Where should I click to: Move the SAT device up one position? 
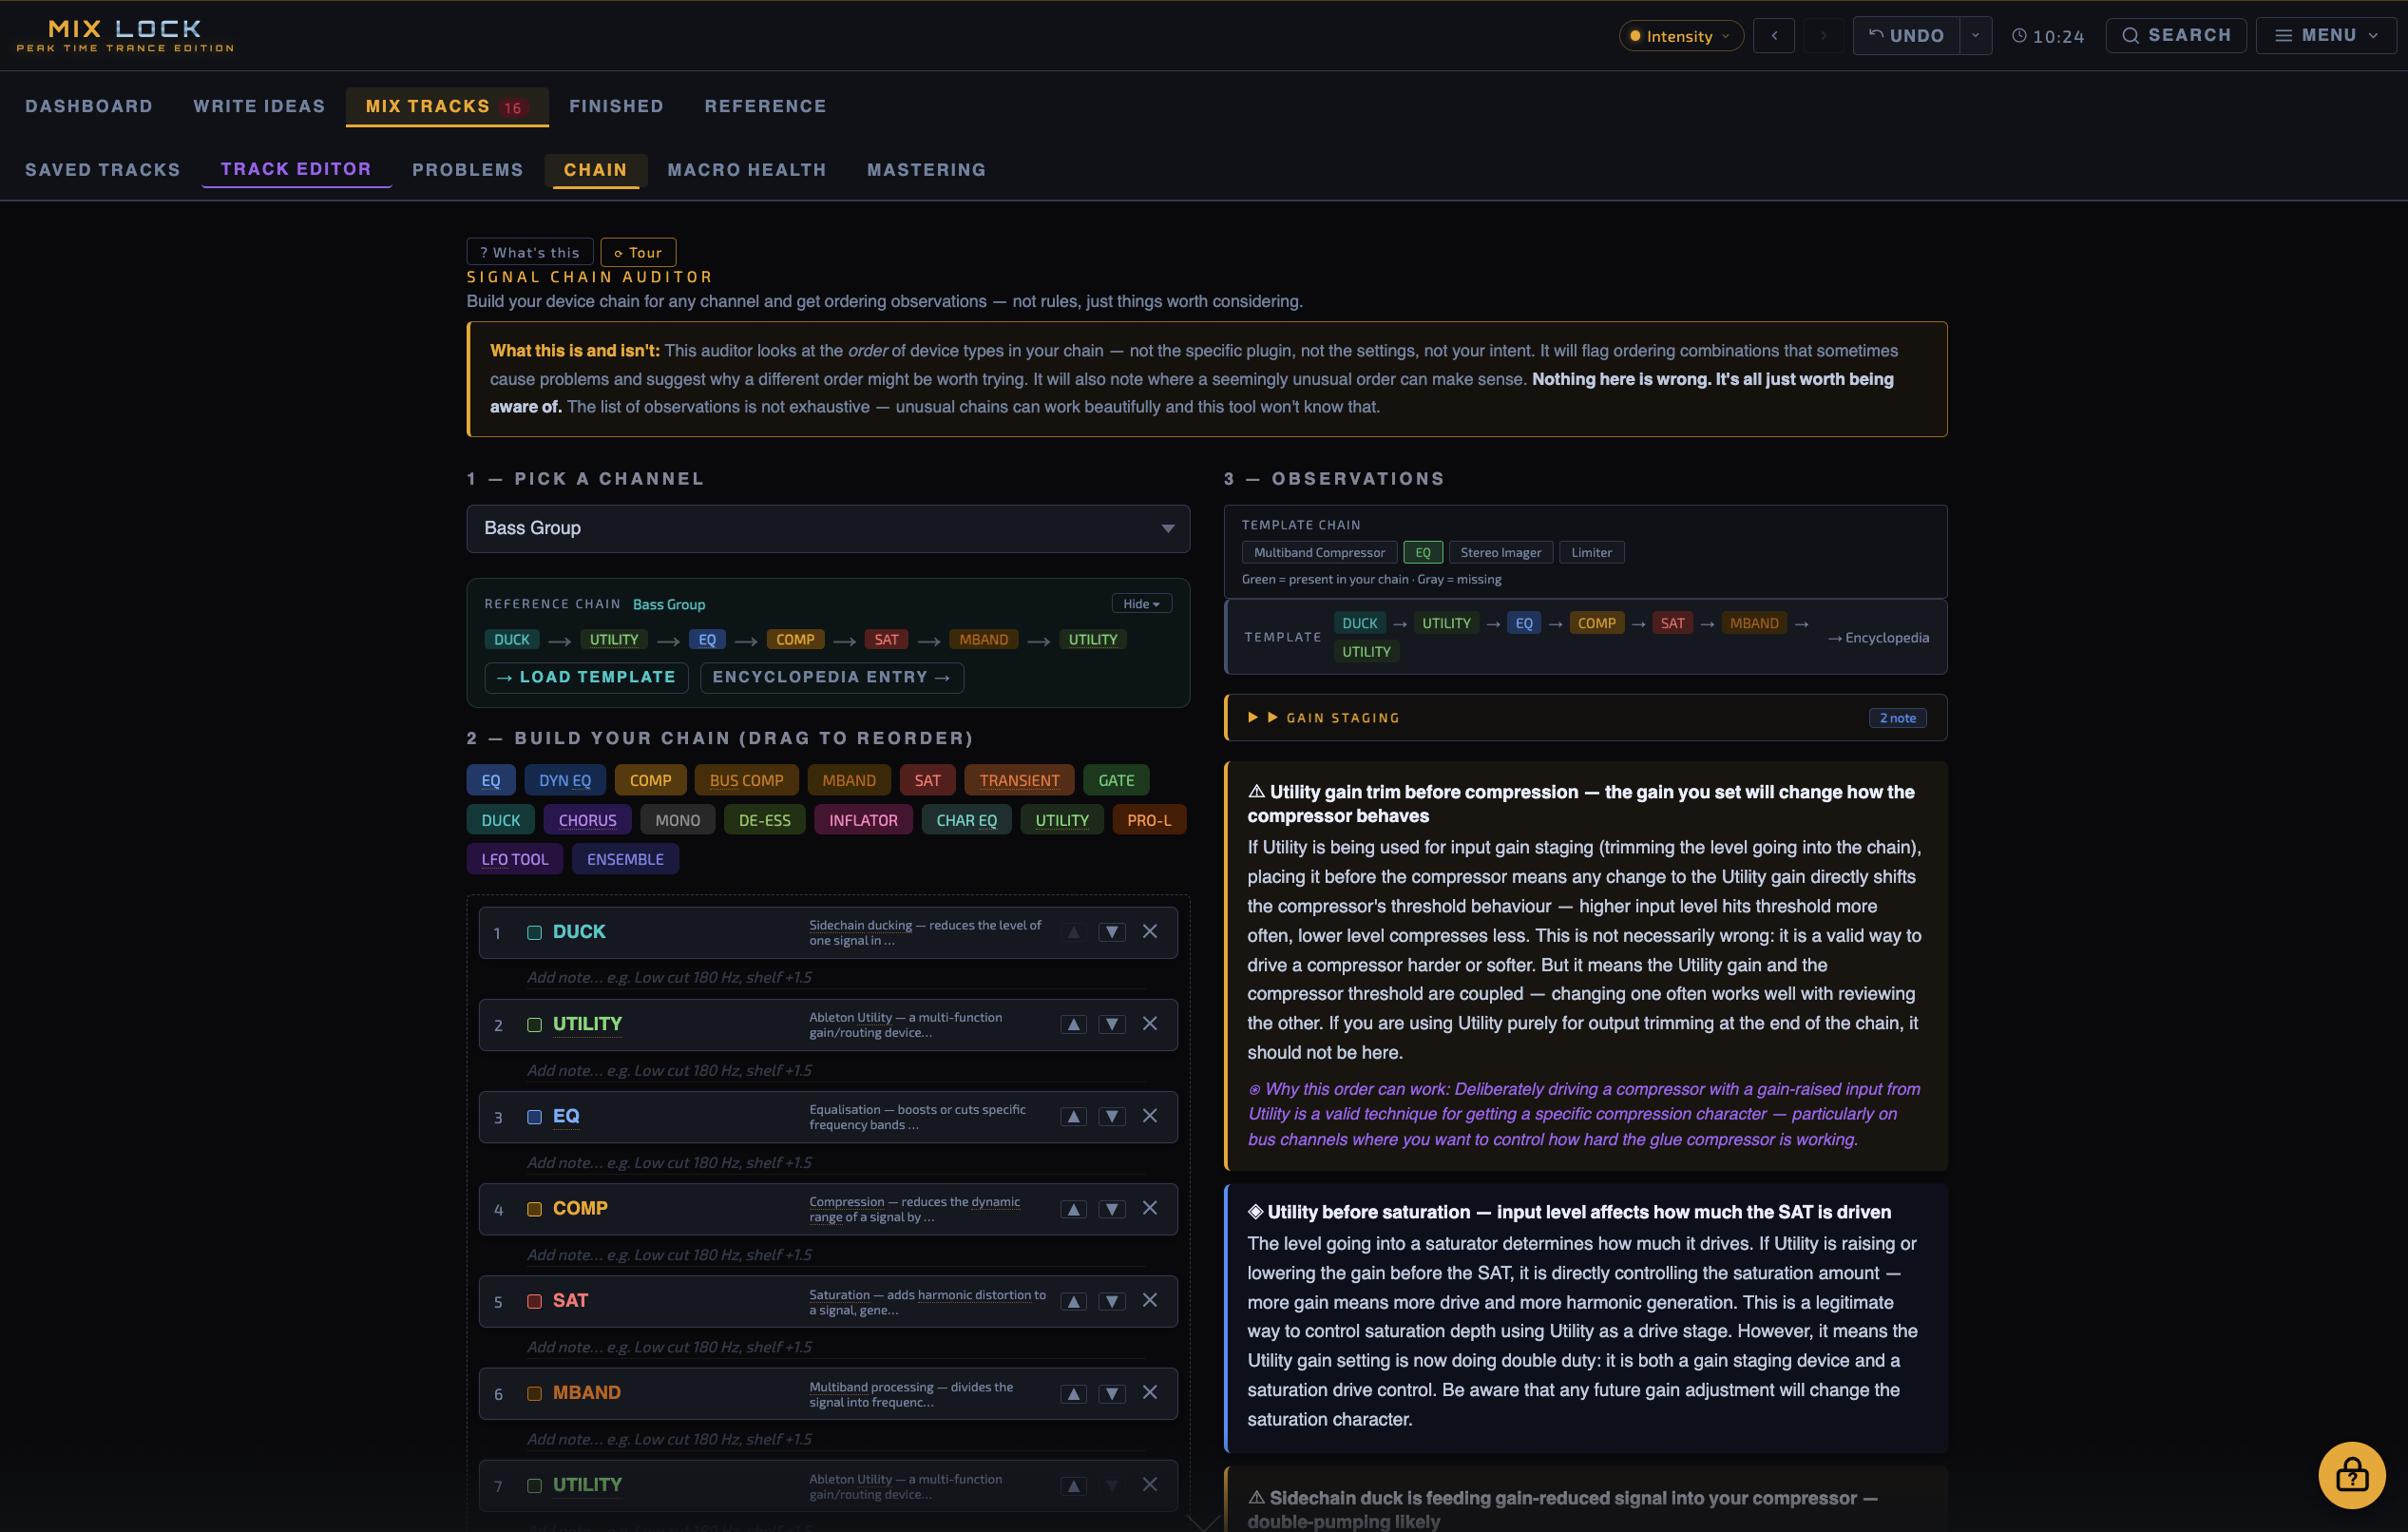(1073, 1301)
